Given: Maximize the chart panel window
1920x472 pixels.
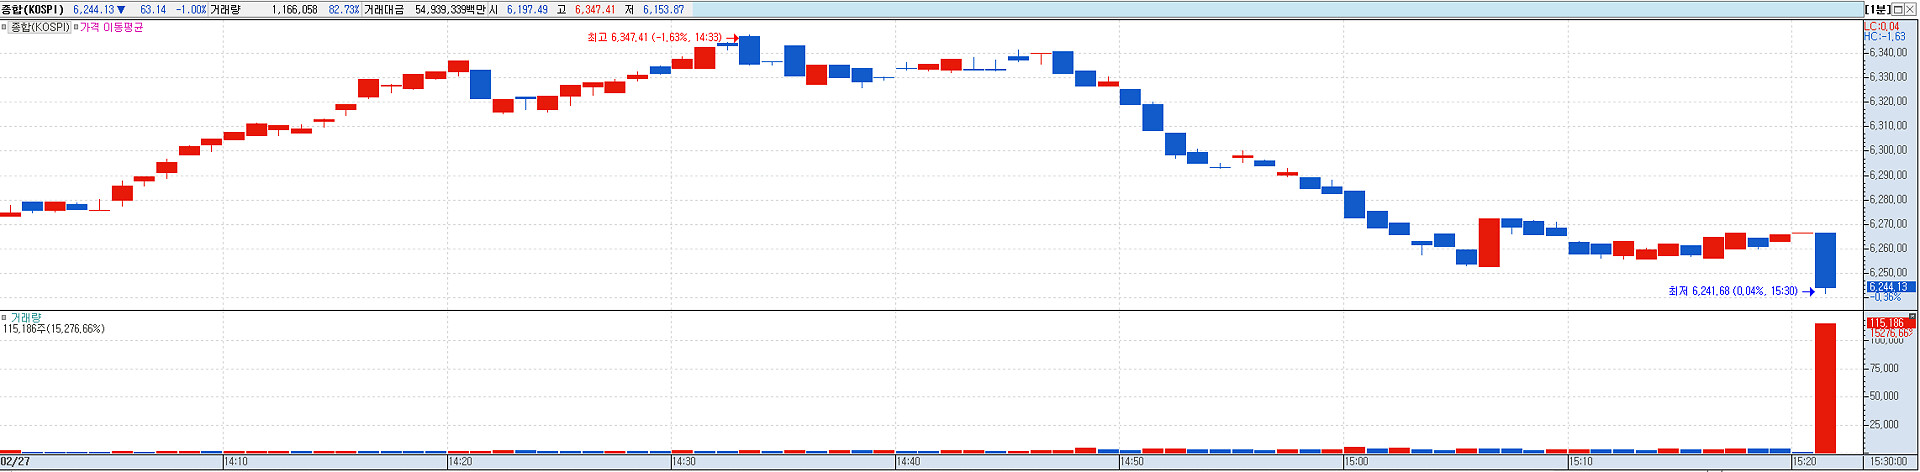Looking at the screenshot, I should (1896, 9).
